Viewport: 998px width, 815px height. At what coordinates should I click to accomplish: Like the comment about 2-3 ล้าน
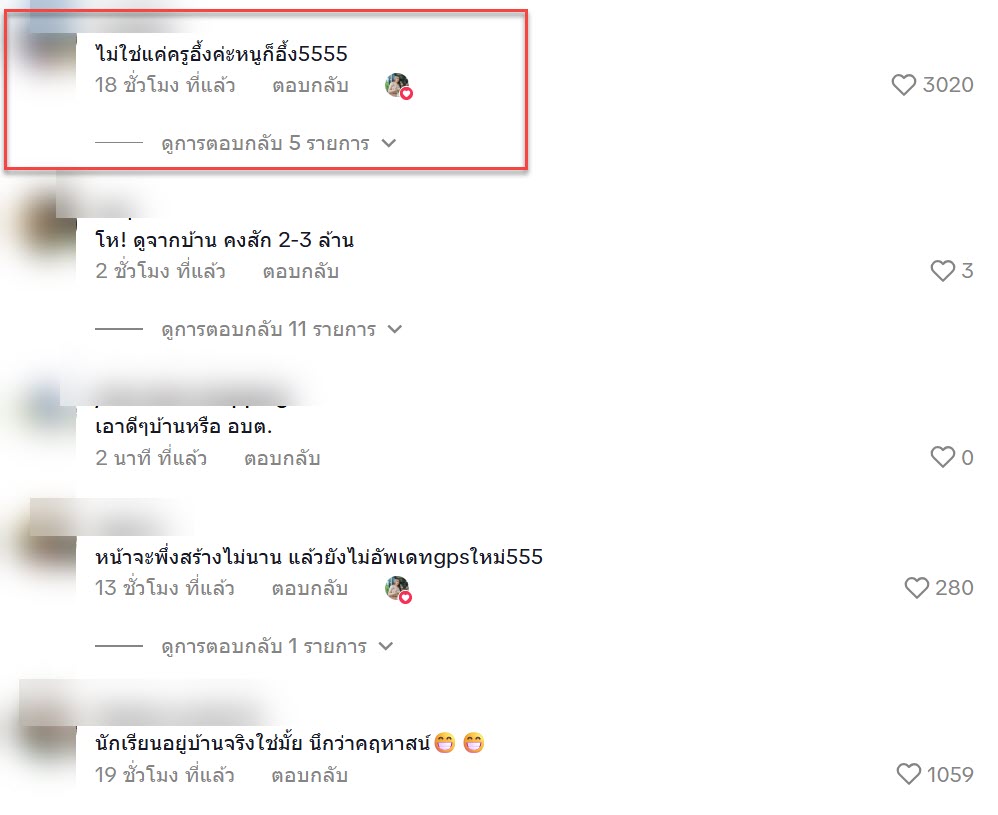coord(943,271)
